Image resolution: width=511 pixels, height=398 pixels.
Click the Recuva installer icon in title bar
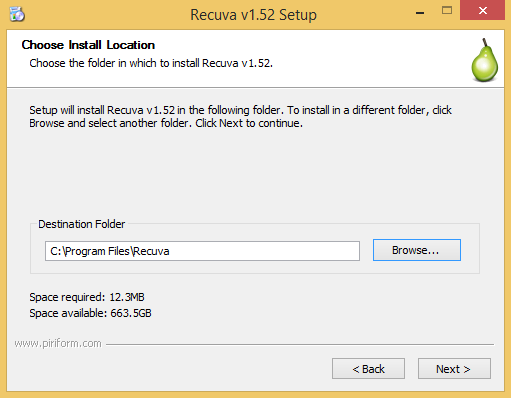tap(17, 14)
